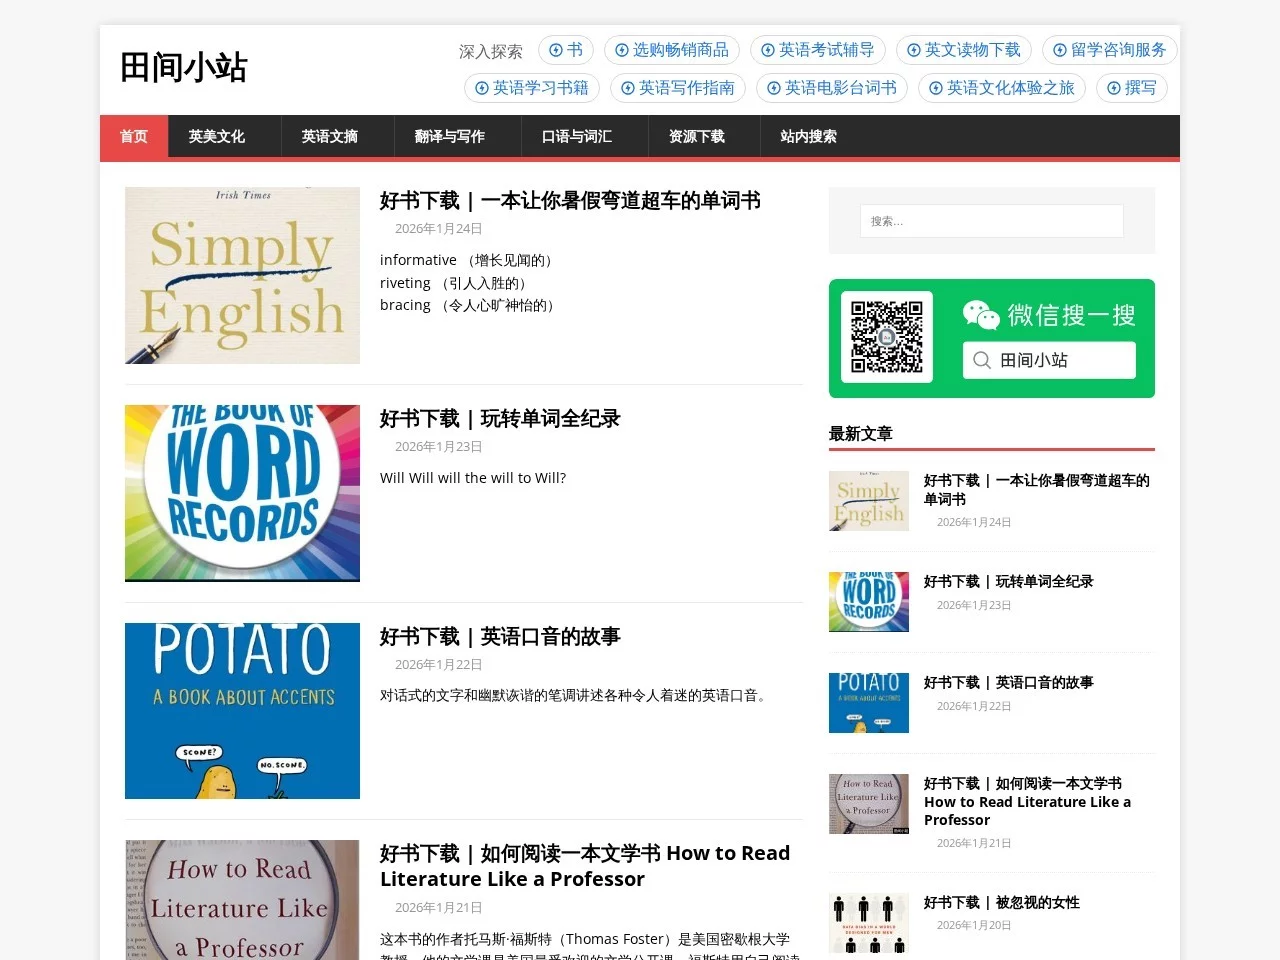Click the Potato accents book cover image
This screenshot has width=1280, height=960.
[242, 710]
